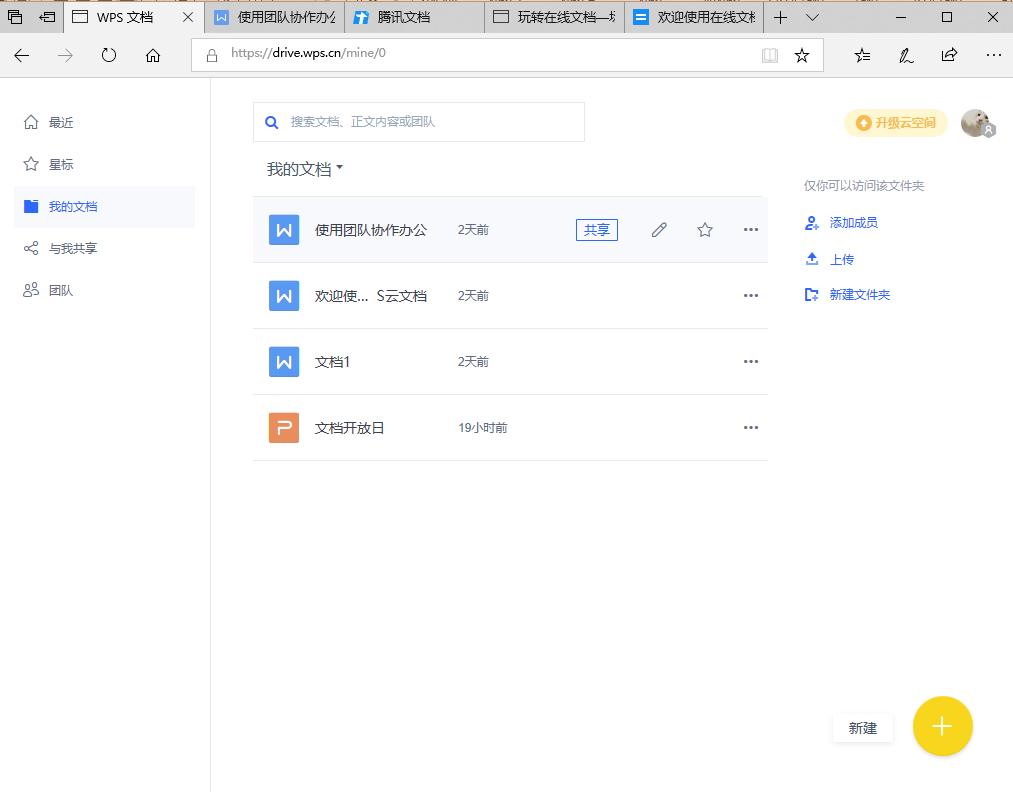This screenshot has width=1013, height=792.
Task: Click the 升级云空间 upgrade button
Action: point(896,123)
